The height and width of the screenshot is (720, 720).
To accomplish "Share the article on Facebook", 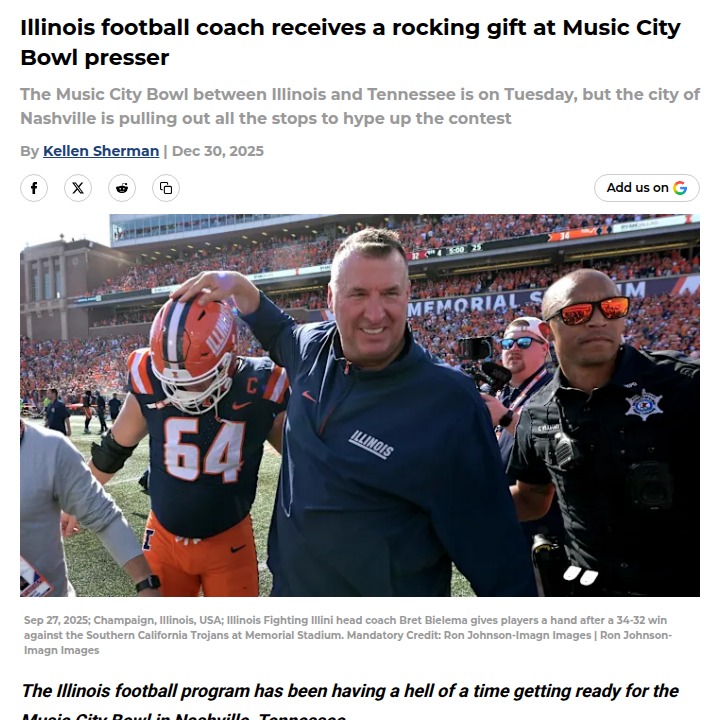I will pos(34,188).
